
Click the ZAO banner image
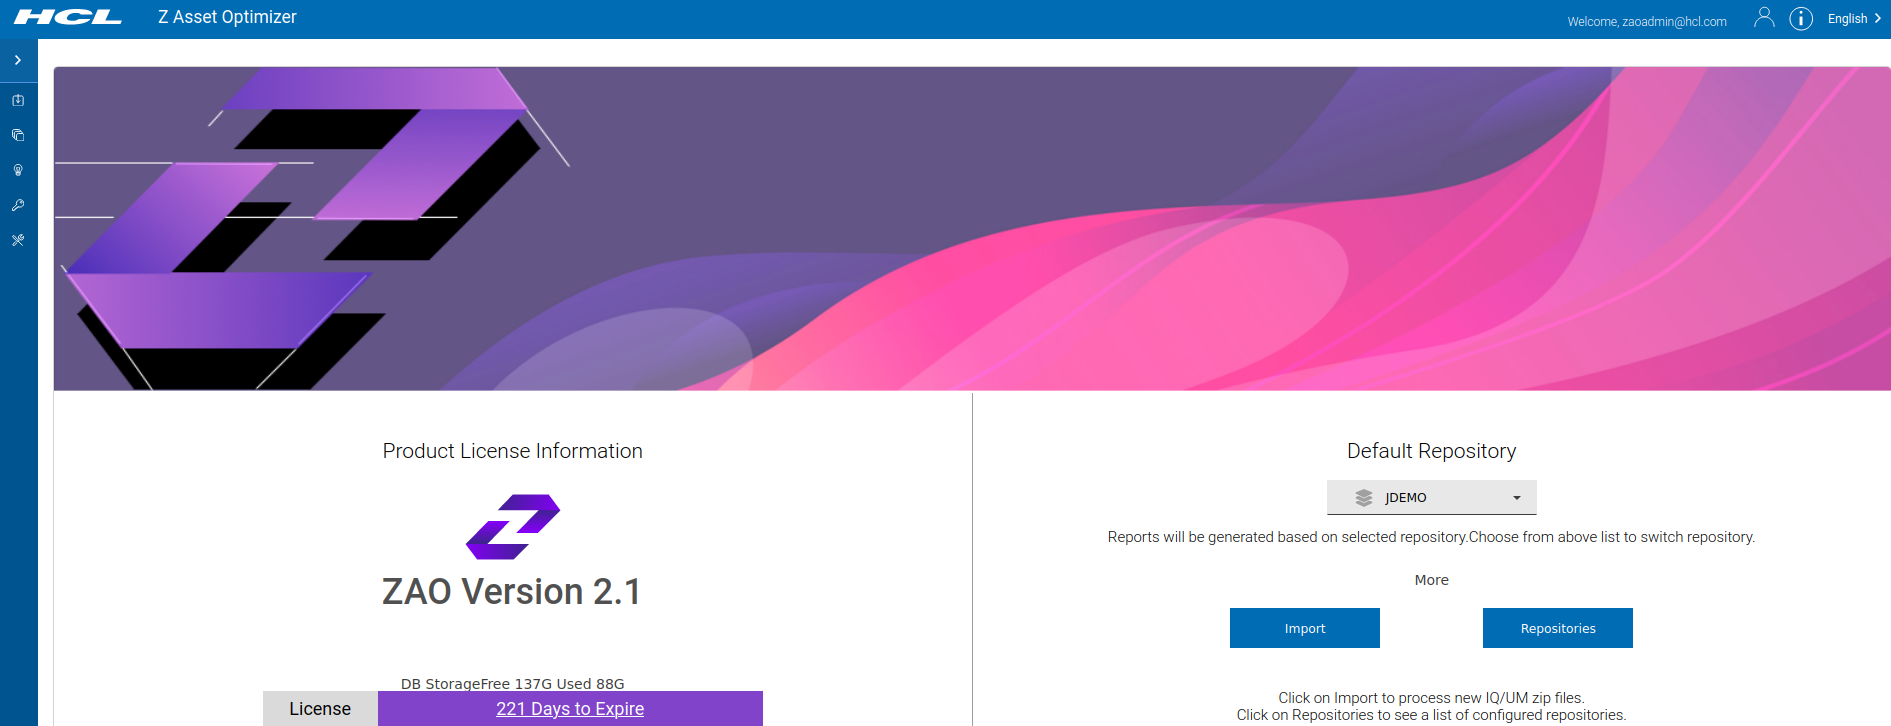pyautogui.click(x=972, y=229)
